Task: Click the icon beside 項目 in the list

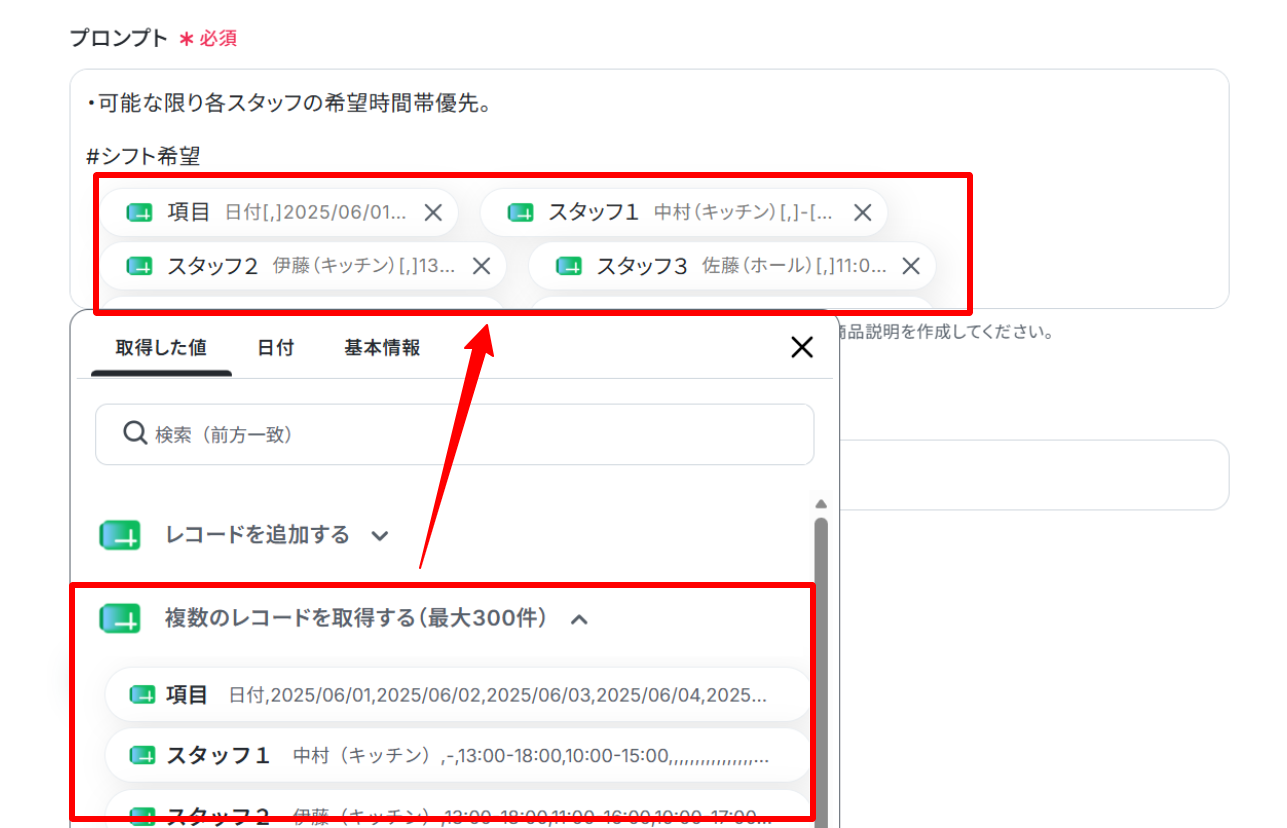Action: 143,695
